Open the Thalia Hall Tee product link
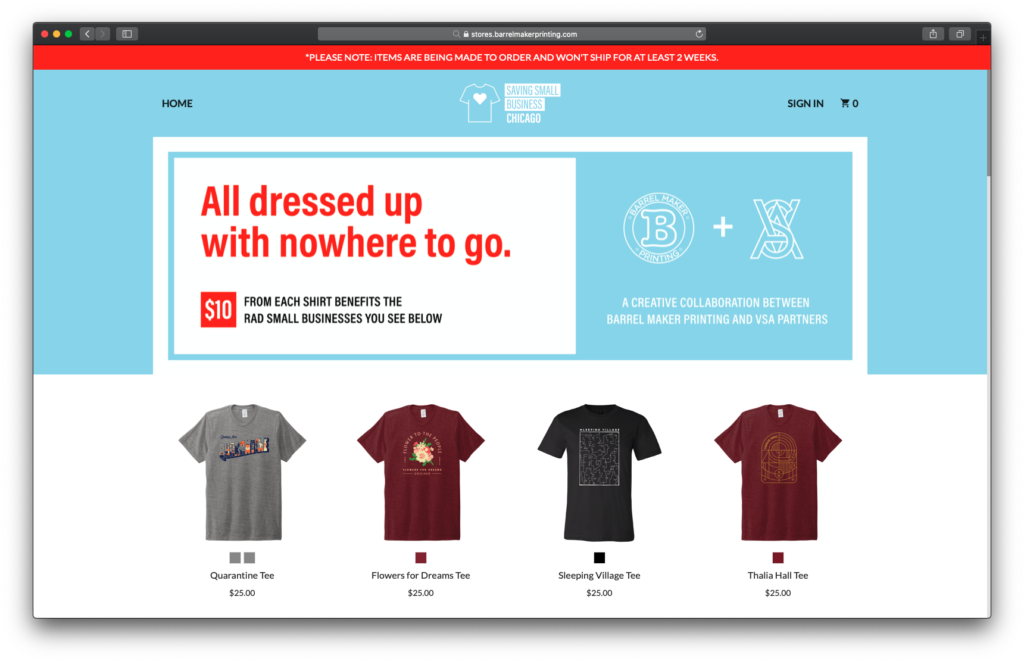Screen dimensions: 1024x662 coord(778,575)
